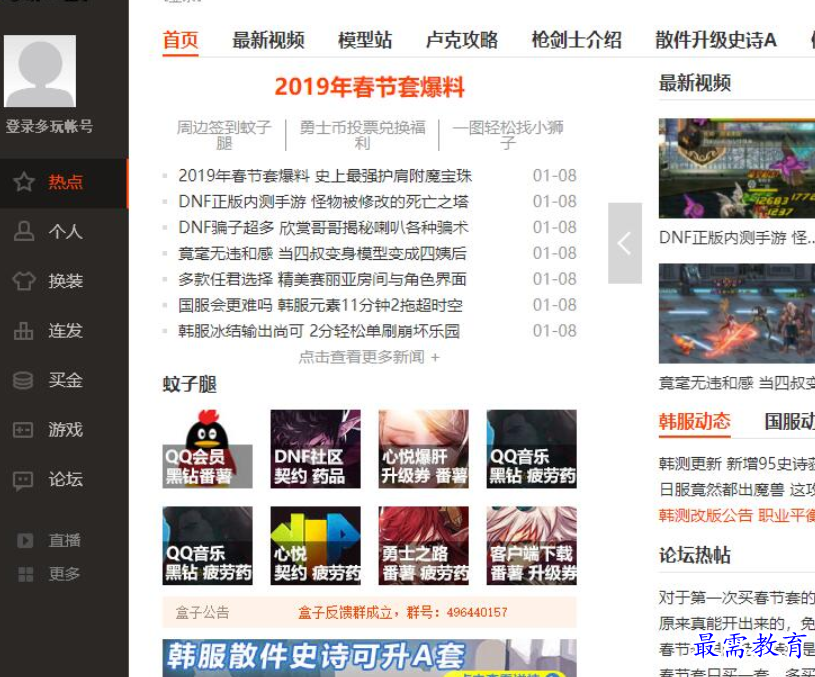
Task: Open the 换装 sidebar section
Action: (63, 281)
